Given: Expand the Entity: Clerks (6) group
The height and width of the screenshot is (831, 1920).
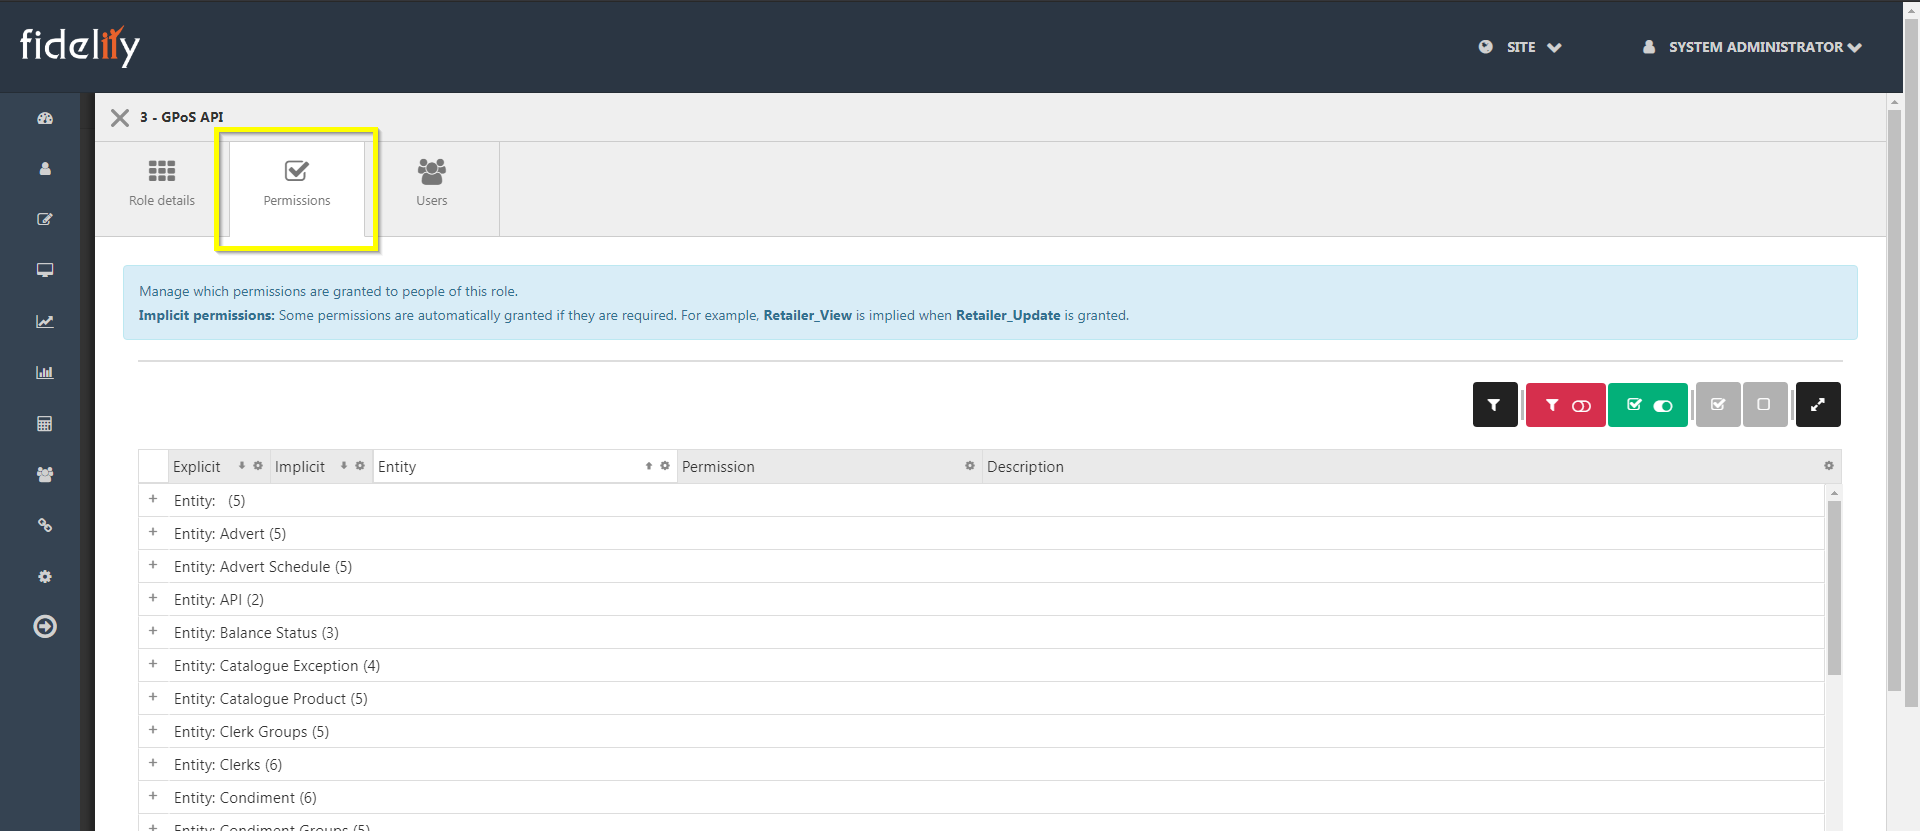Looking at the screenshot, I should pos(153,763).
